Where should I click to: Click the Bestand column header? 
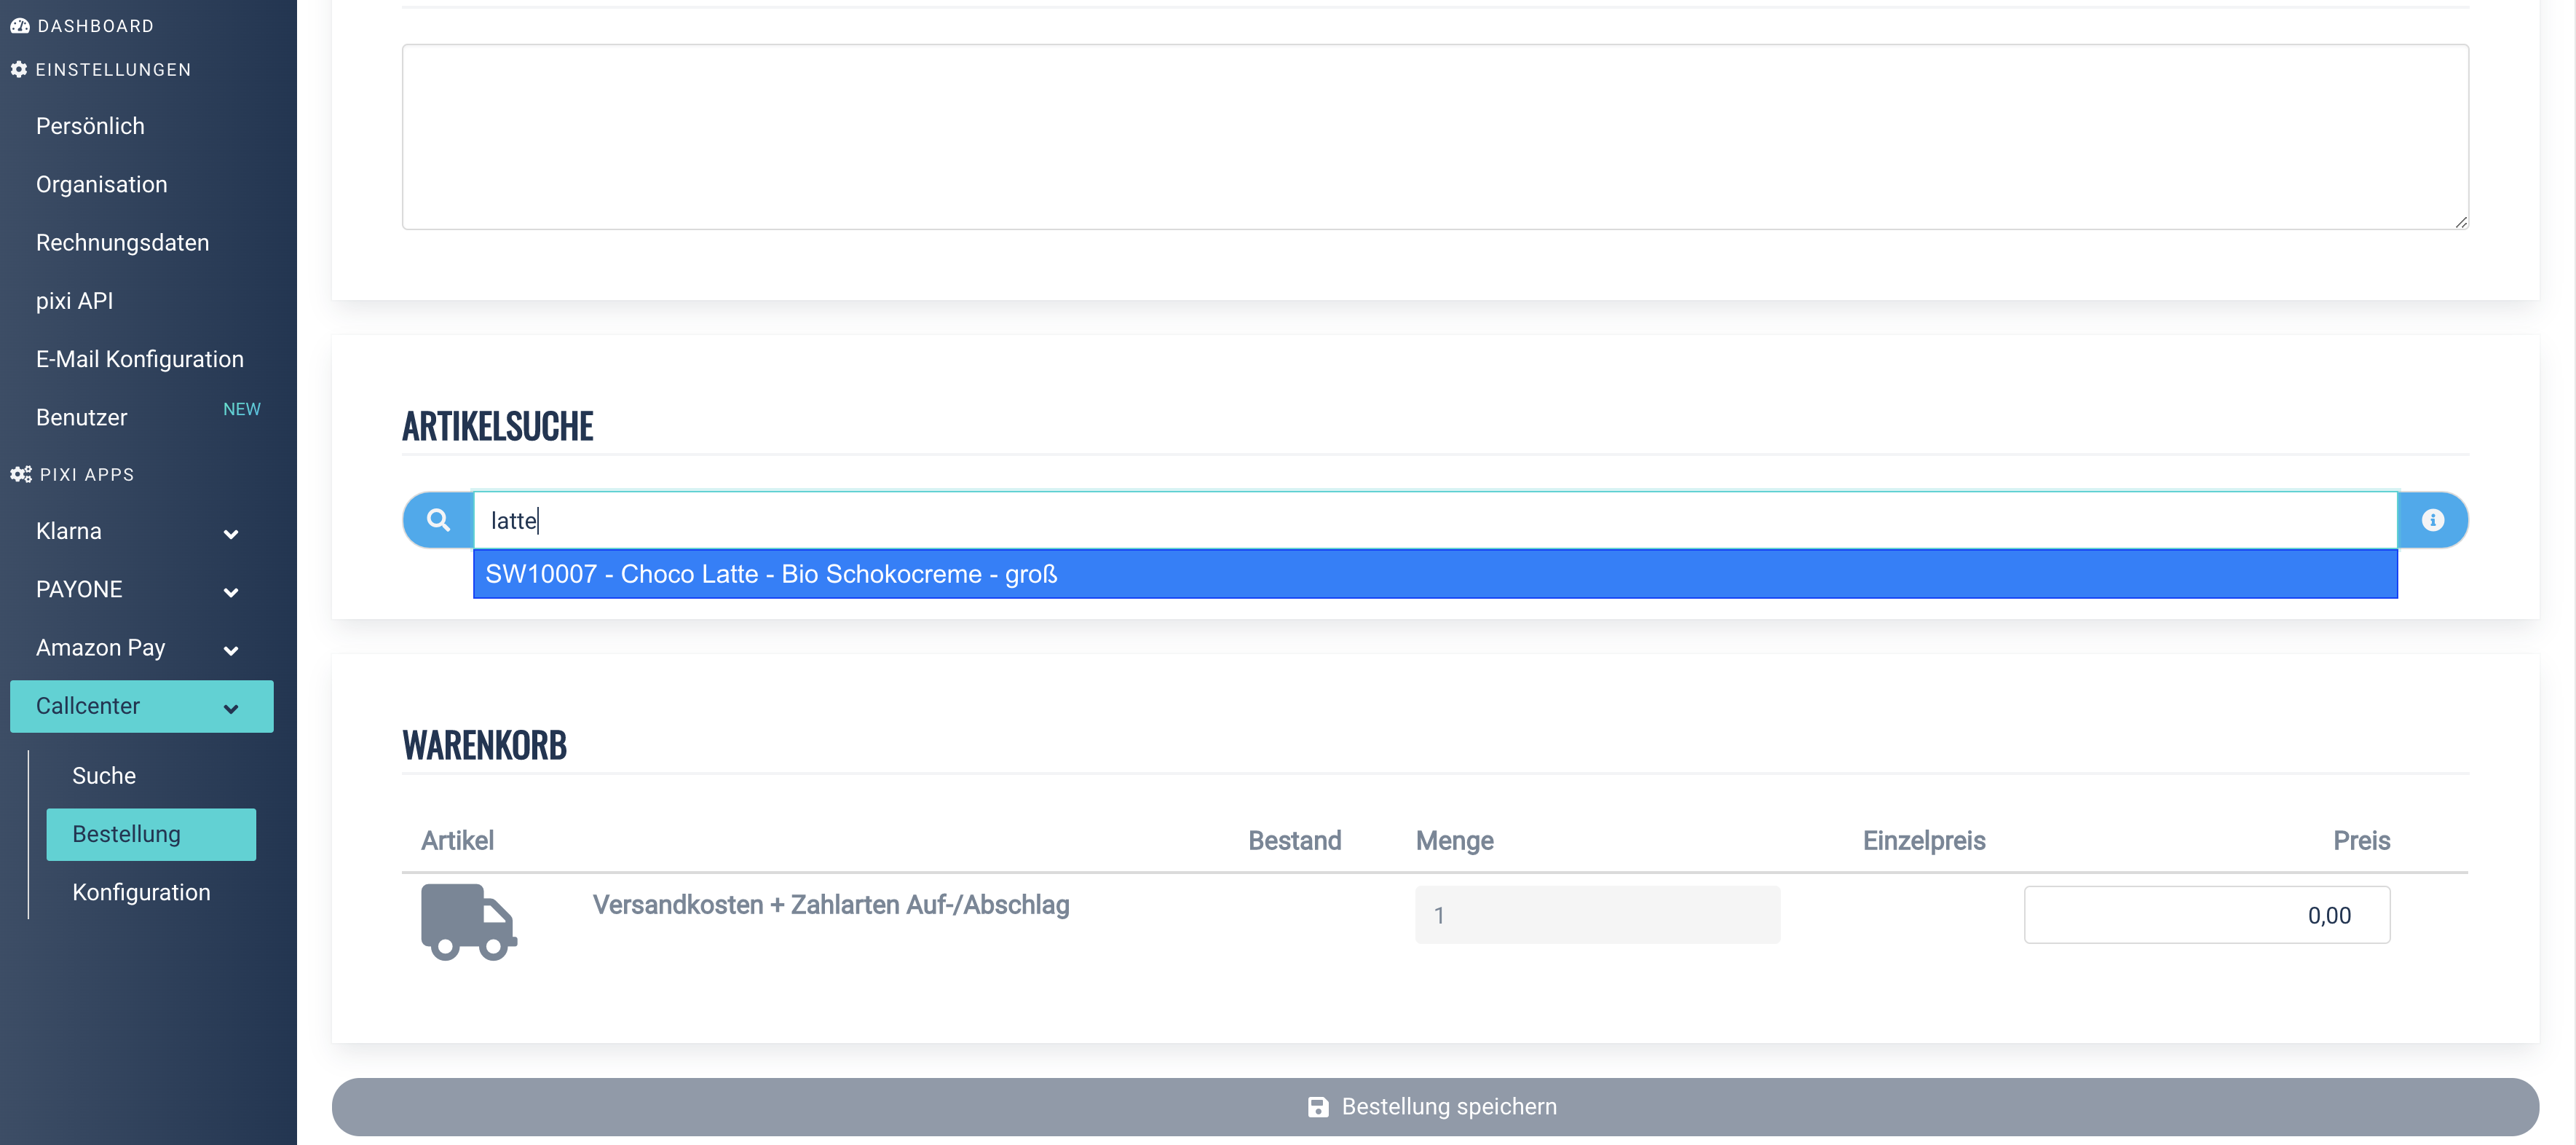(1295, 841)
